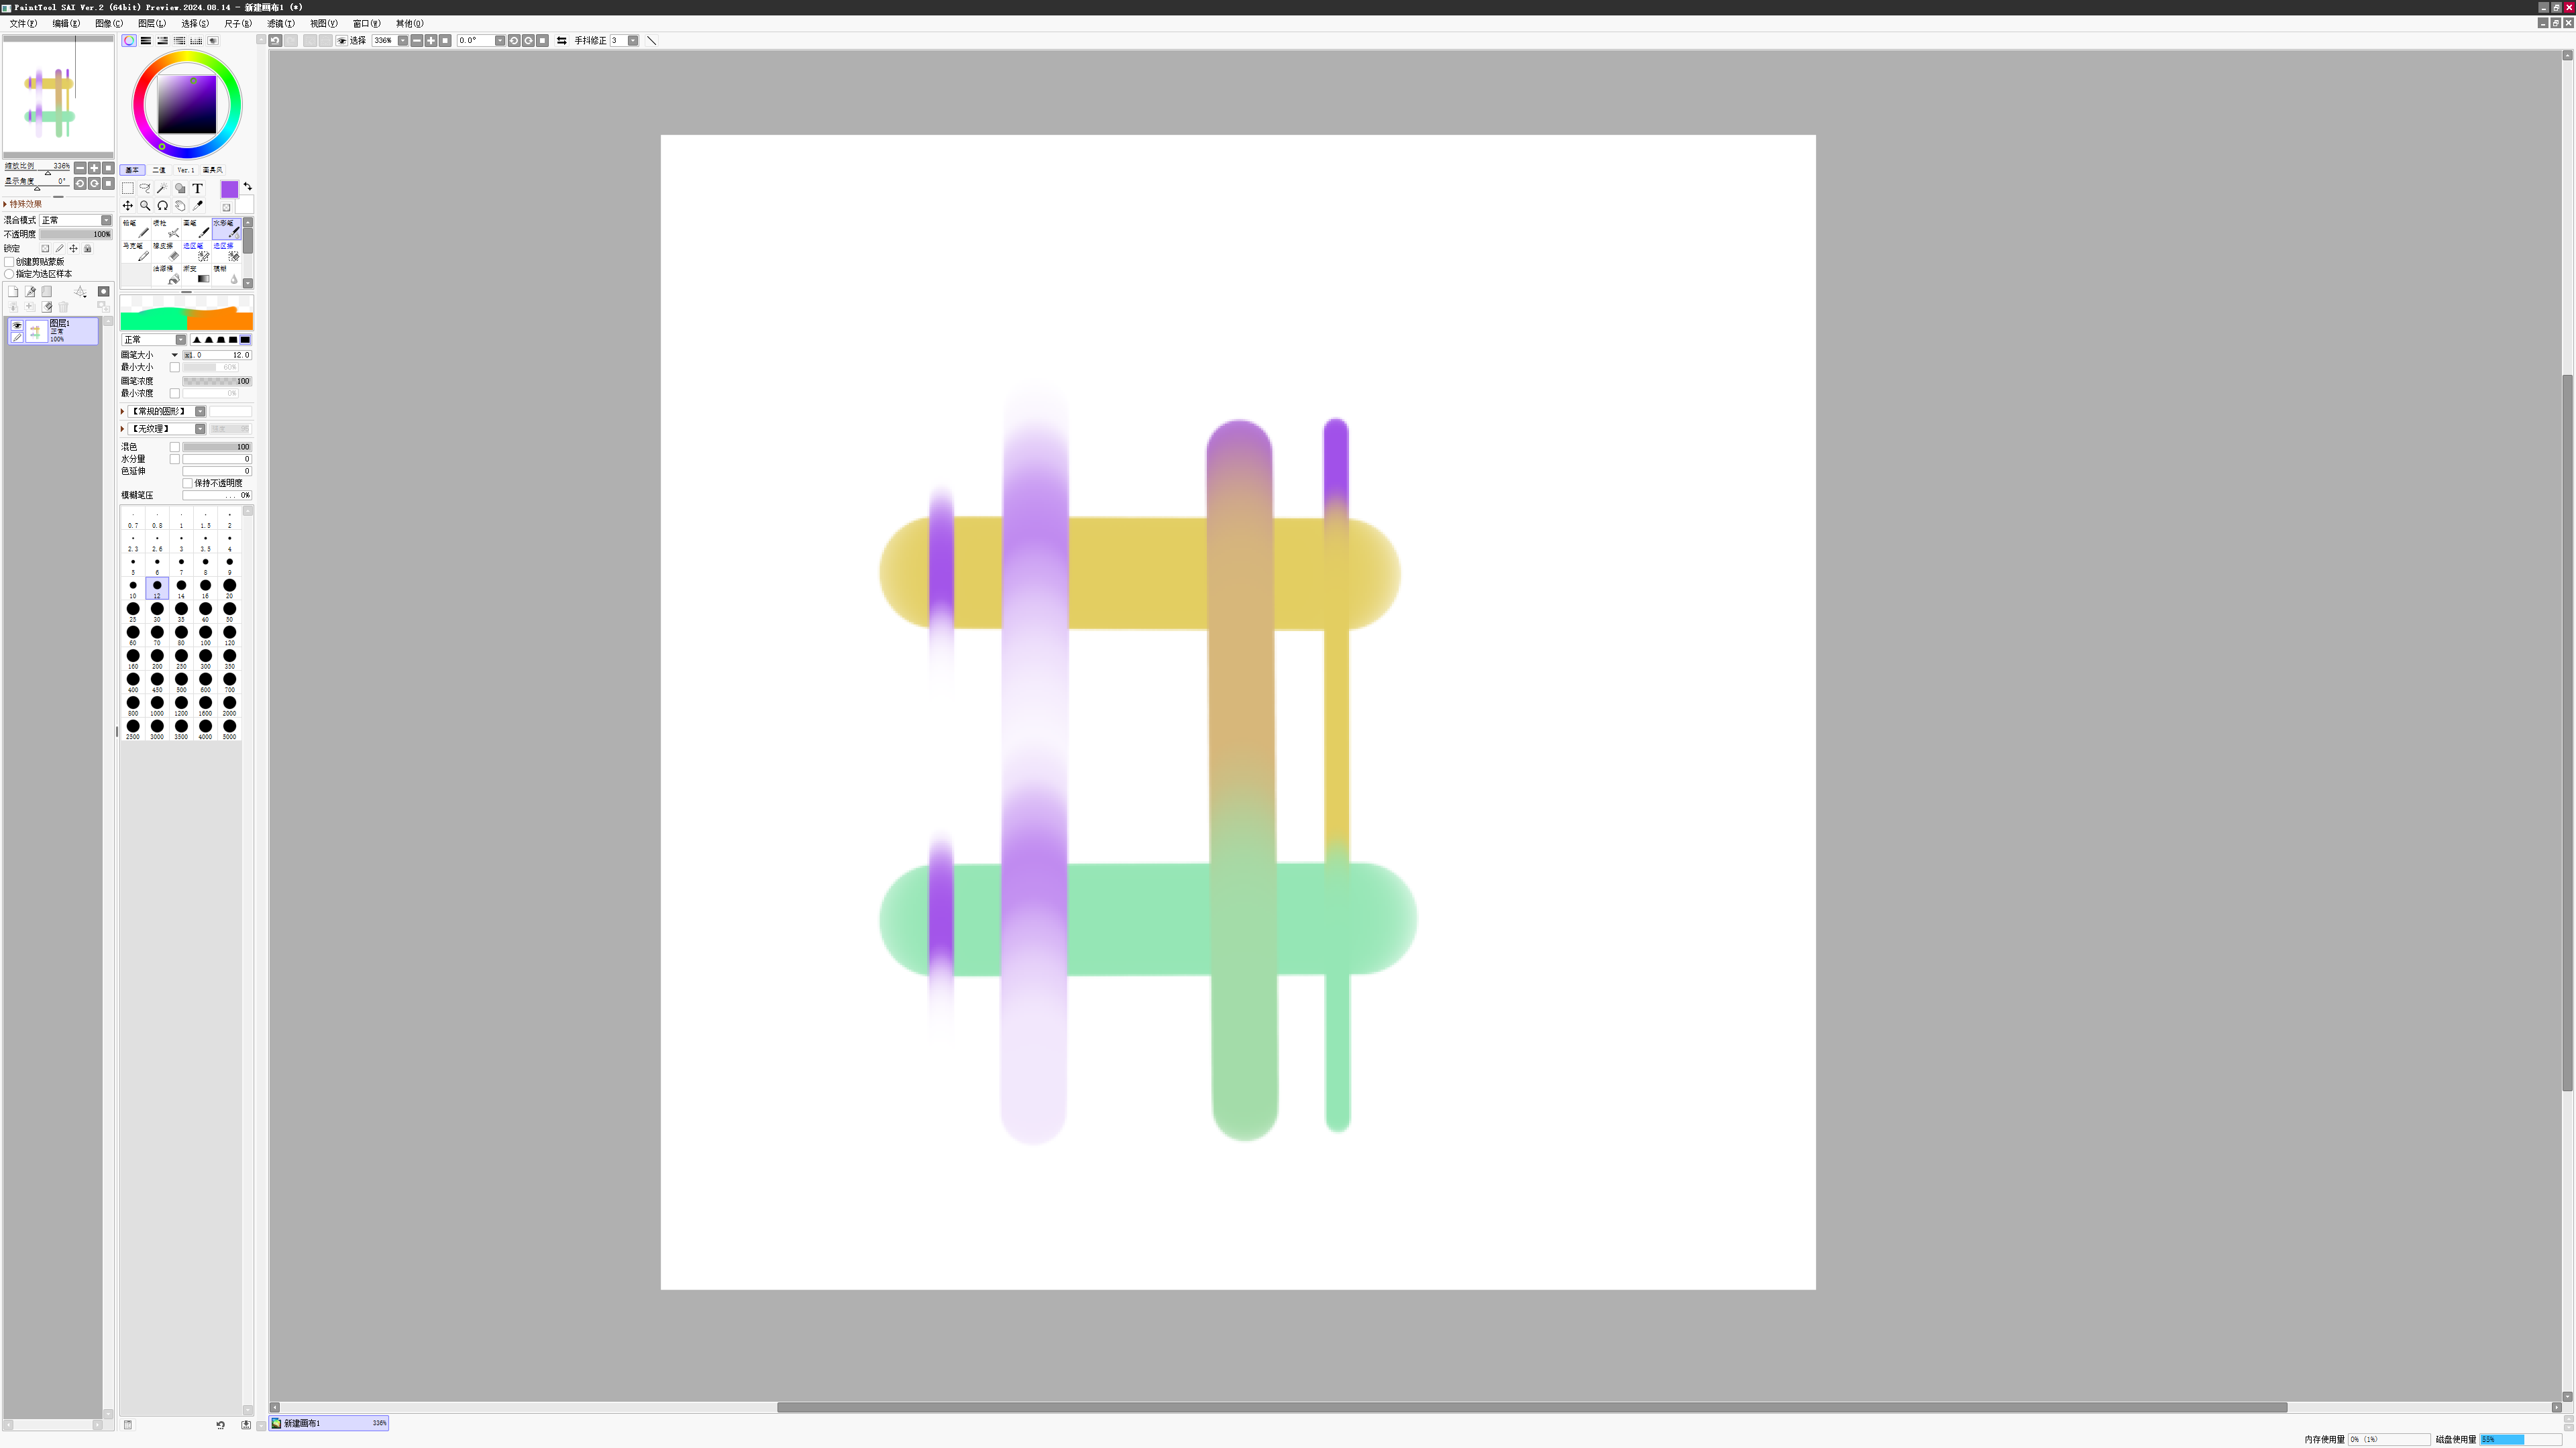Select the 铅笔 pencil brush
The width and height of the screenshot is (2576, 1448).
coord(136,229)
